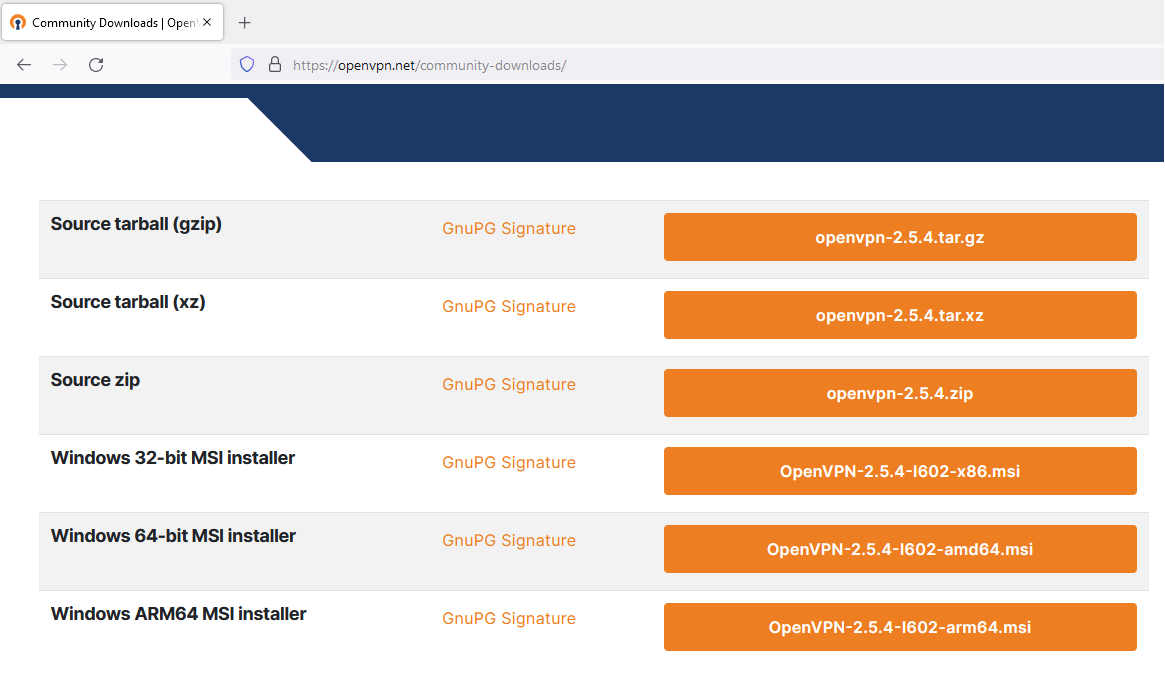Go back using the browser back arrow

click(x=24, y=65)
